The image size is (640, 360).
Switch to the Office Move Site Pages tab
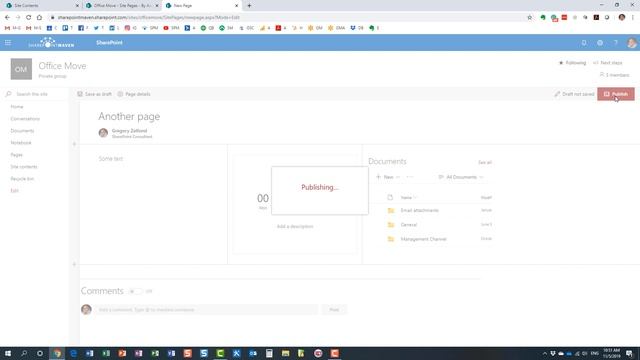tap(122, 6)
